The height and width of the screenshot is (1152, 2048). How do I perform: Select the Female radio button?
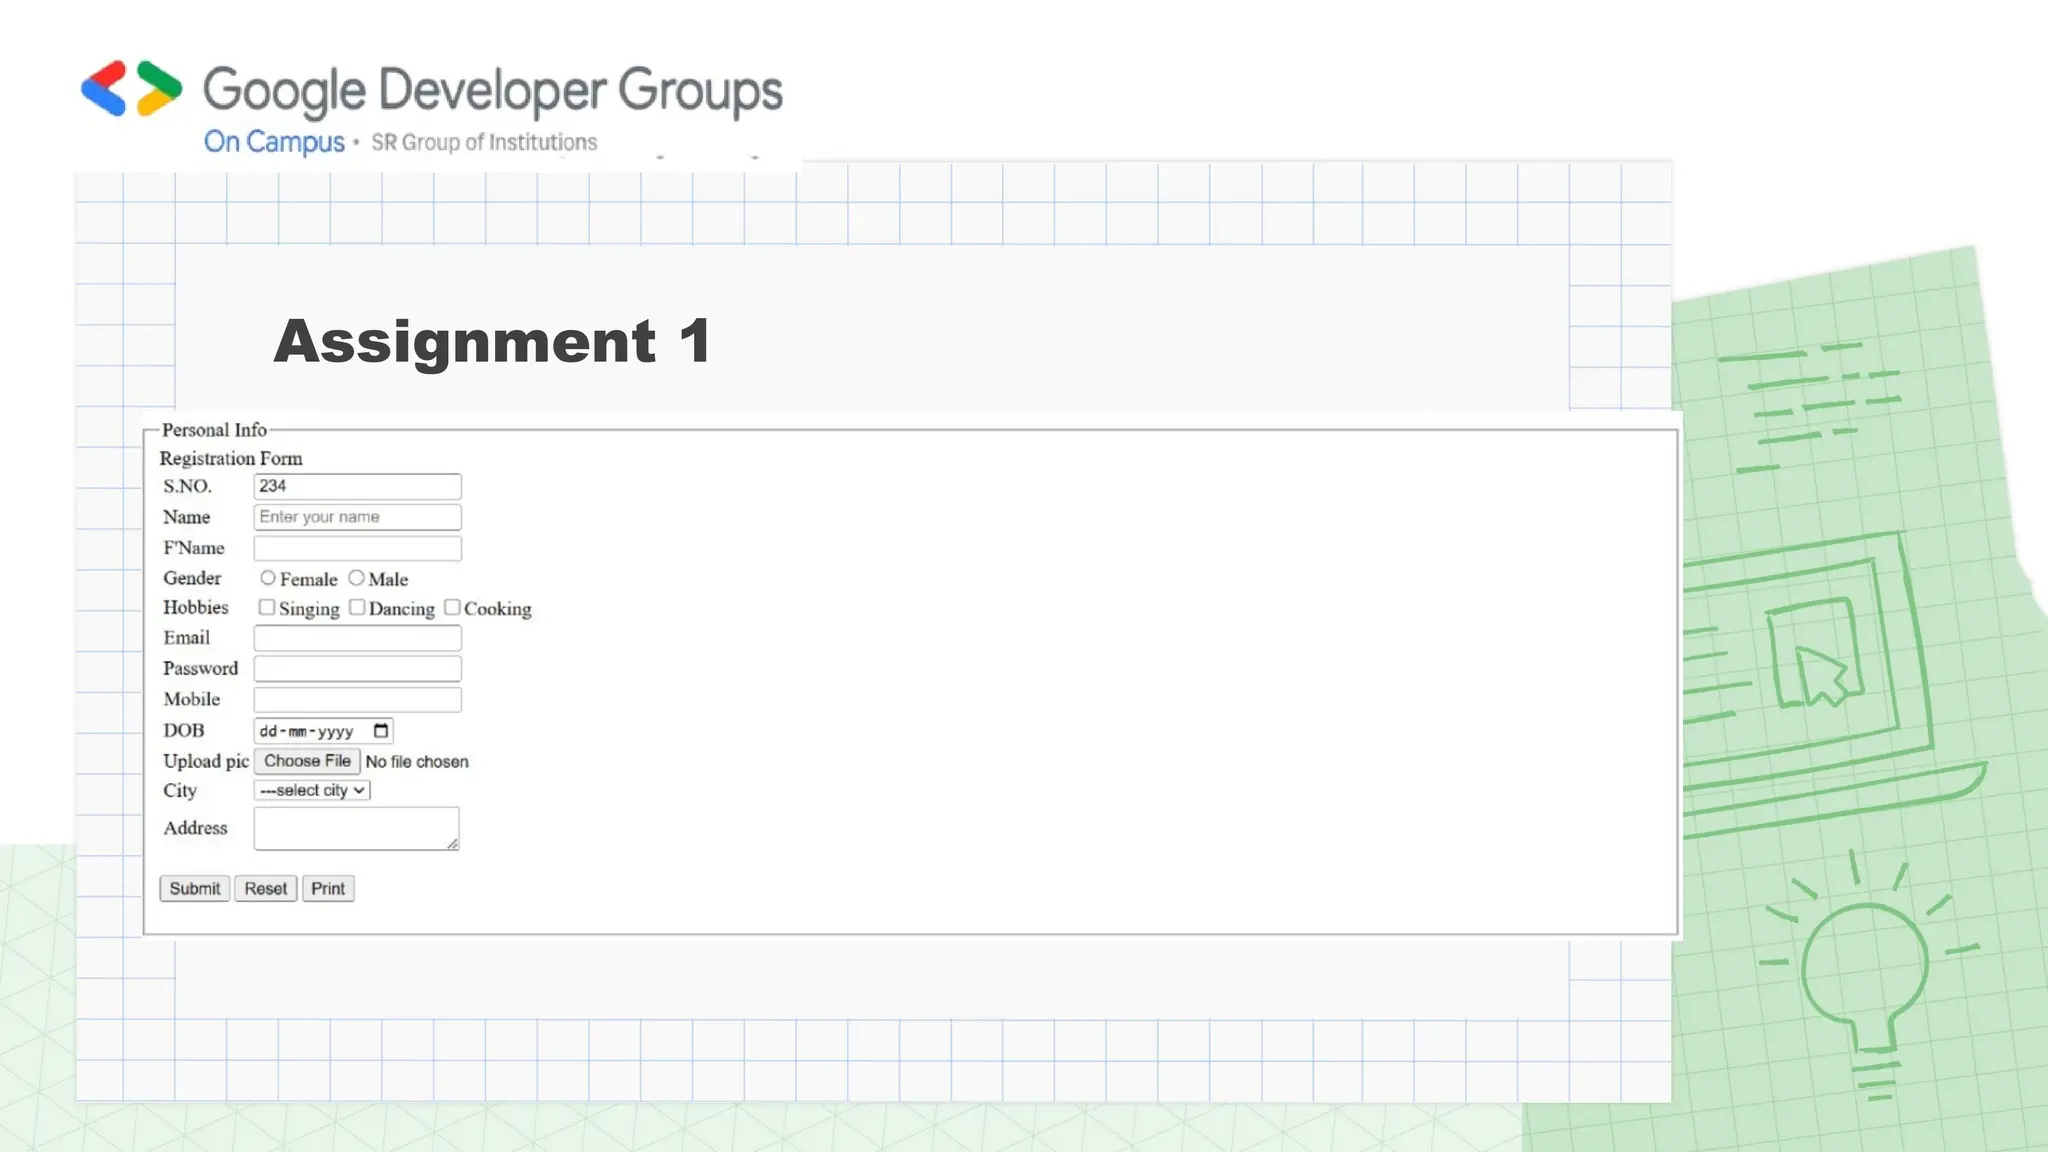267,578
